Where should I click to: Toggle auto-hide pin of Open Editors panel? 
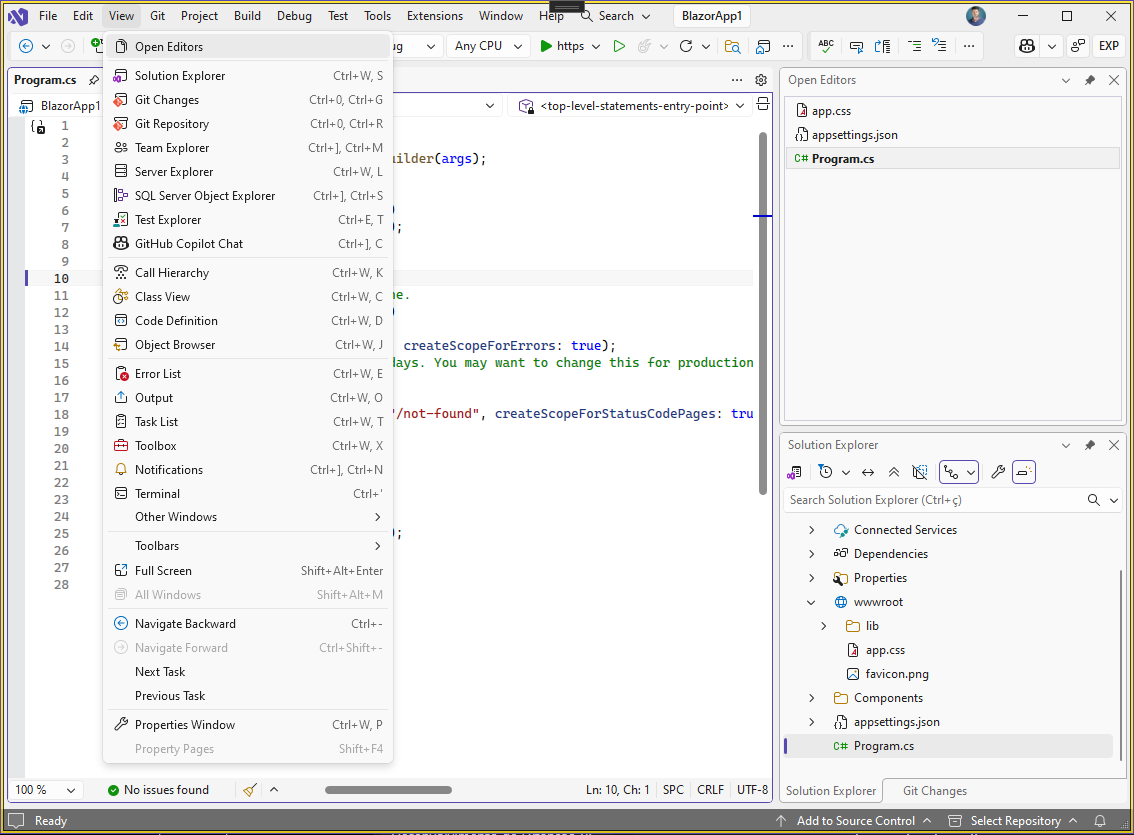(x=1090, y=80)
